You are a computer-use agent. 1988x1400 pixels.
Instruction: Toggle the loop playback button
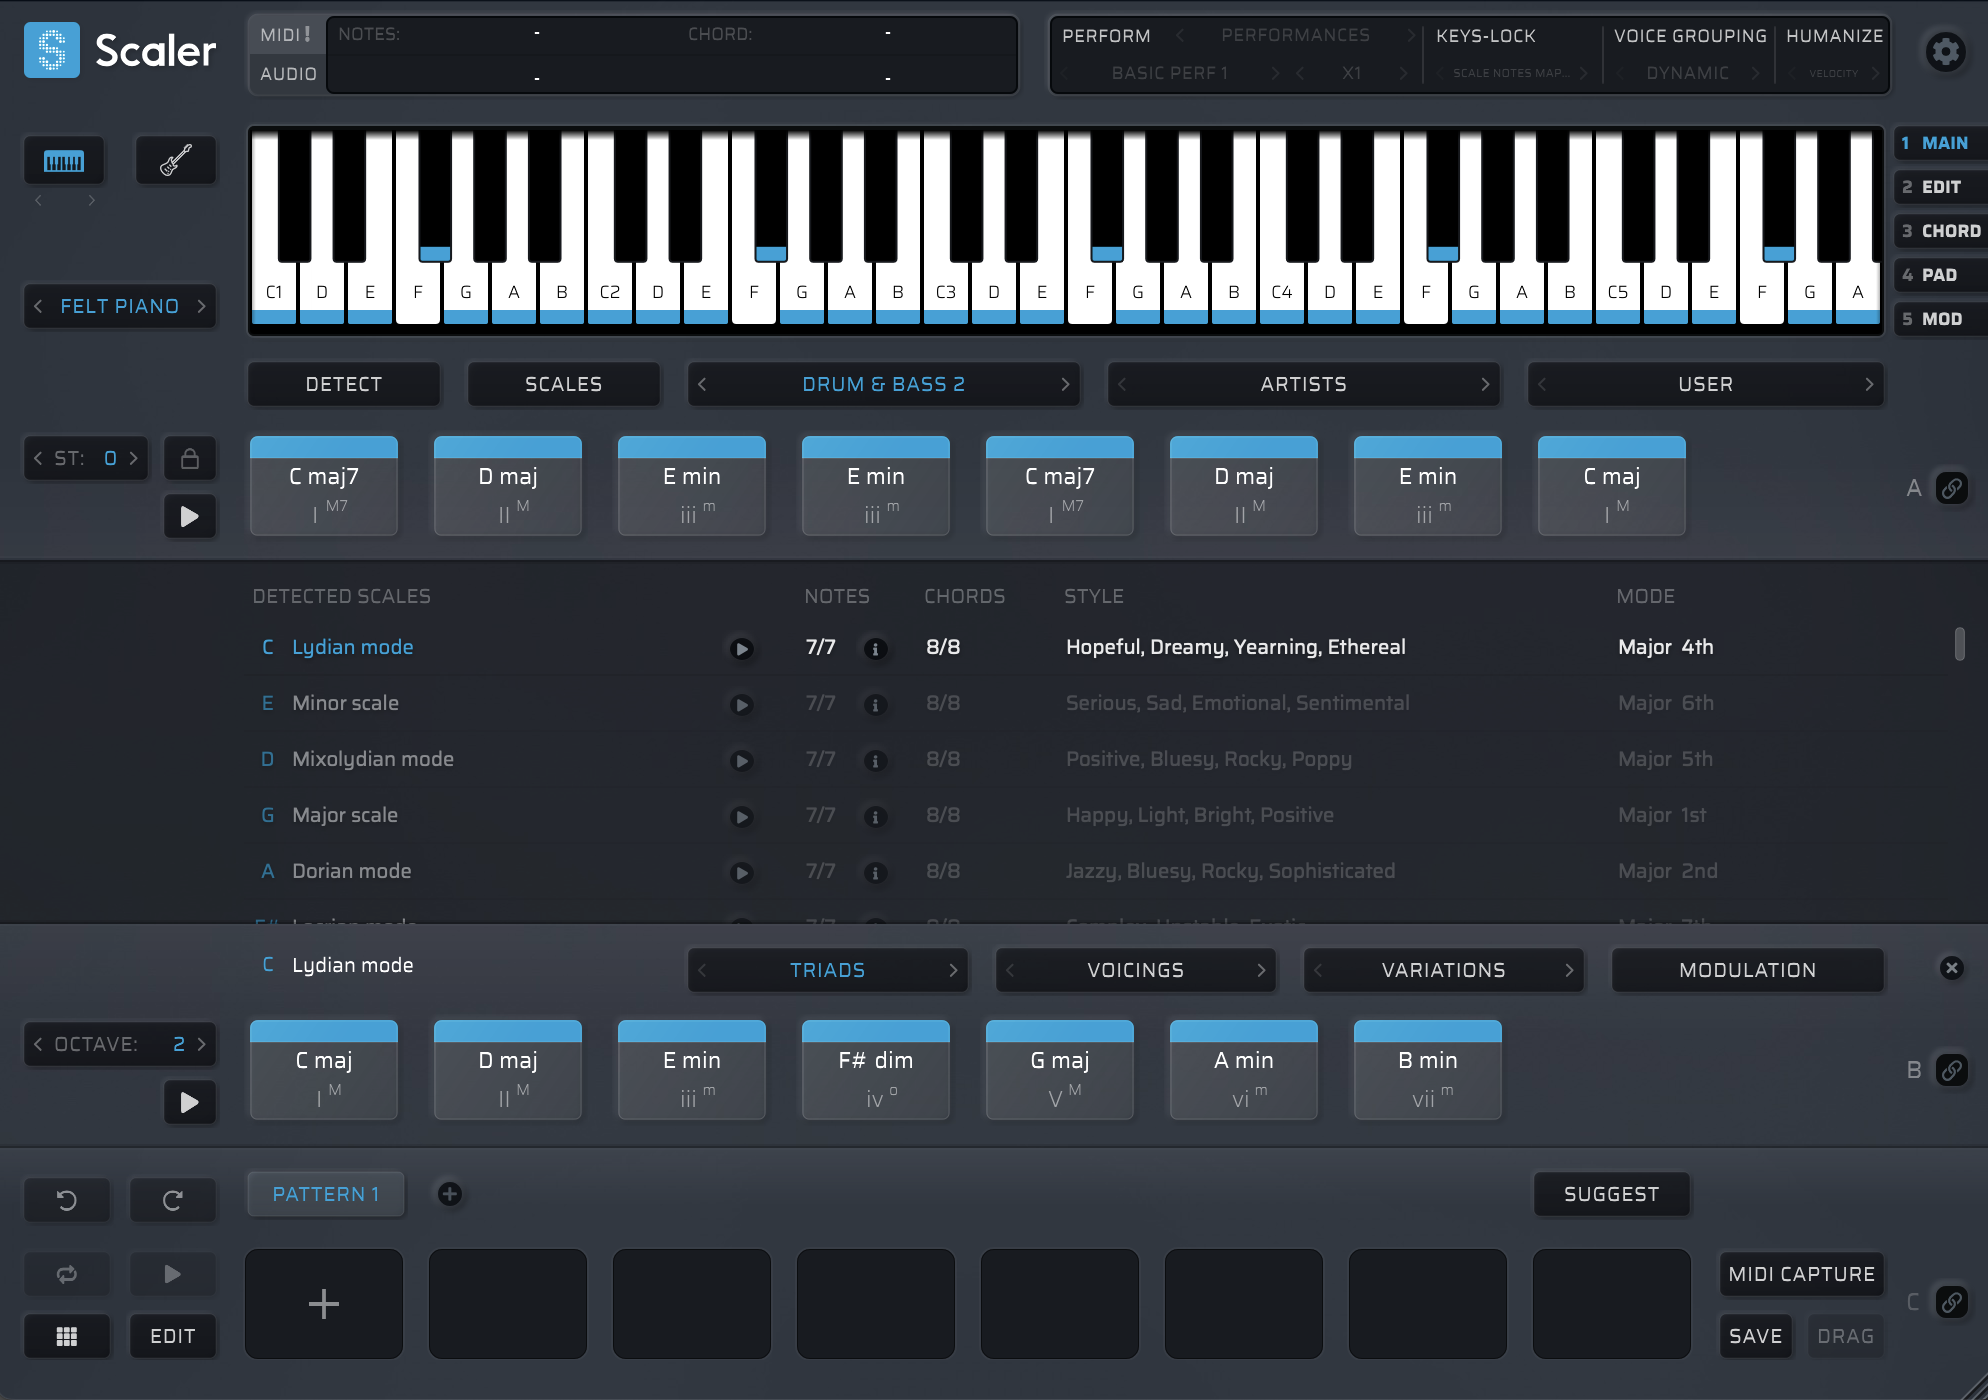(67, 1274)
